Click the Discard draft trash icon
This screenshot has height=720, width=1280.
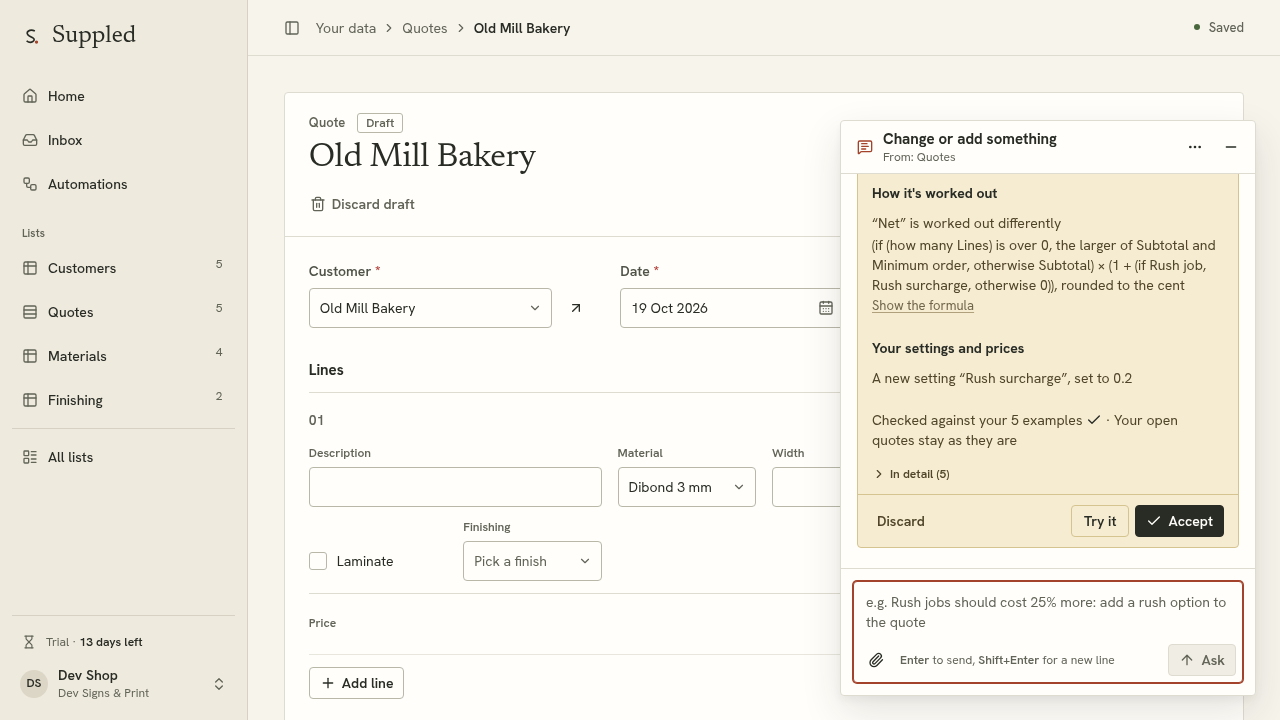click(318, 204)
